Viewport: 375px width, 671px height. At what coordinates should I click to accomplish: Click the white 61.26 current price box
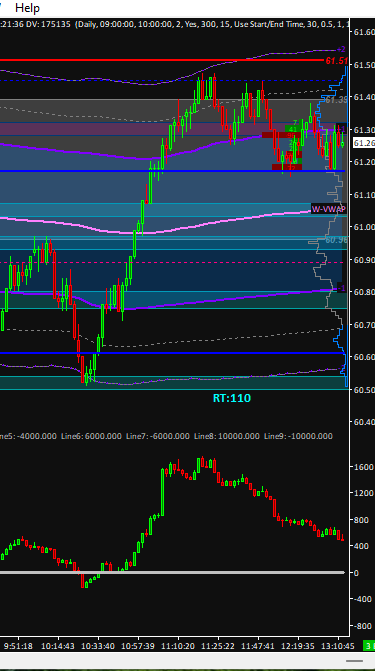(x=364, y=143)
